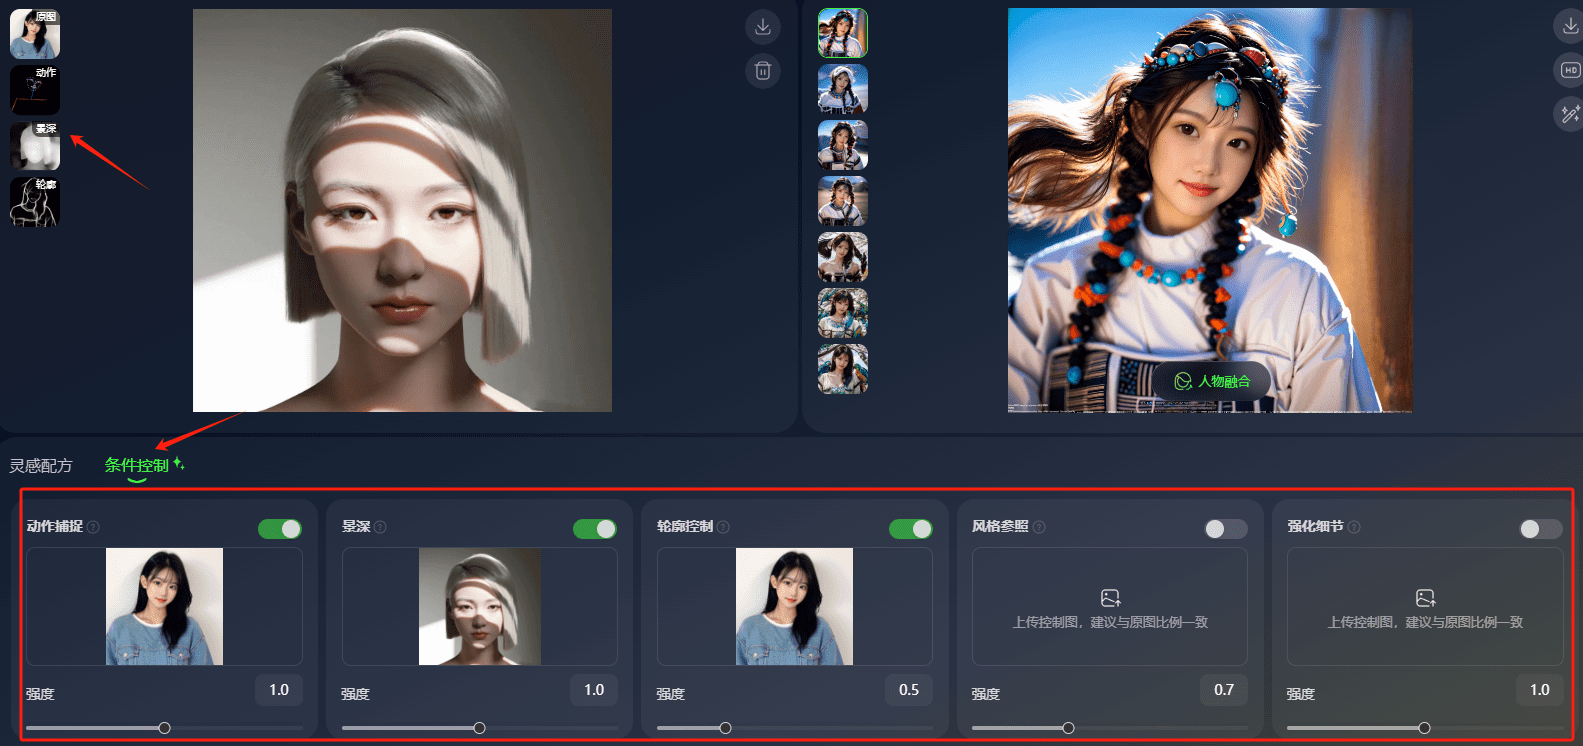Download the depth preview image
This screenshot has width=1583, height=746.
tap(763, 27)
